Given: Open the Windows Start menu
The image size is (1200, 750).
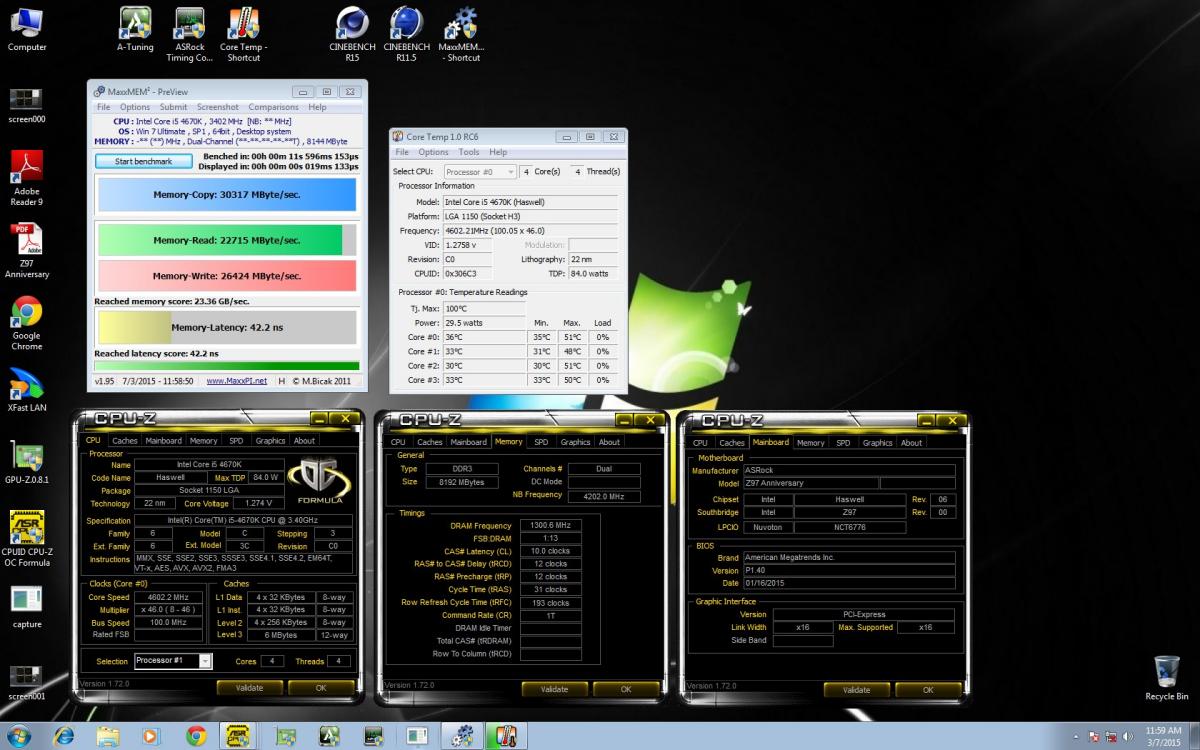Looking at the screenshot, I should point(19,736).
